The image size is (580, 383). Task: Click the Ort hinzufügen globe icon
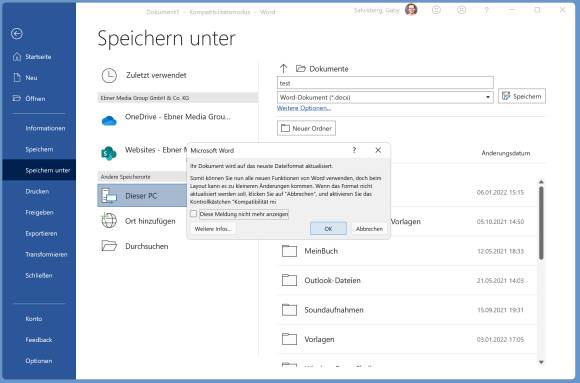109,221
